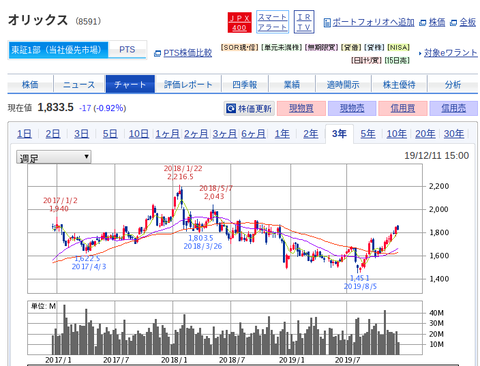Select the 1ヶ月 chart period
This screenshot has width=480, height=366.
click(x=167, y=134)
